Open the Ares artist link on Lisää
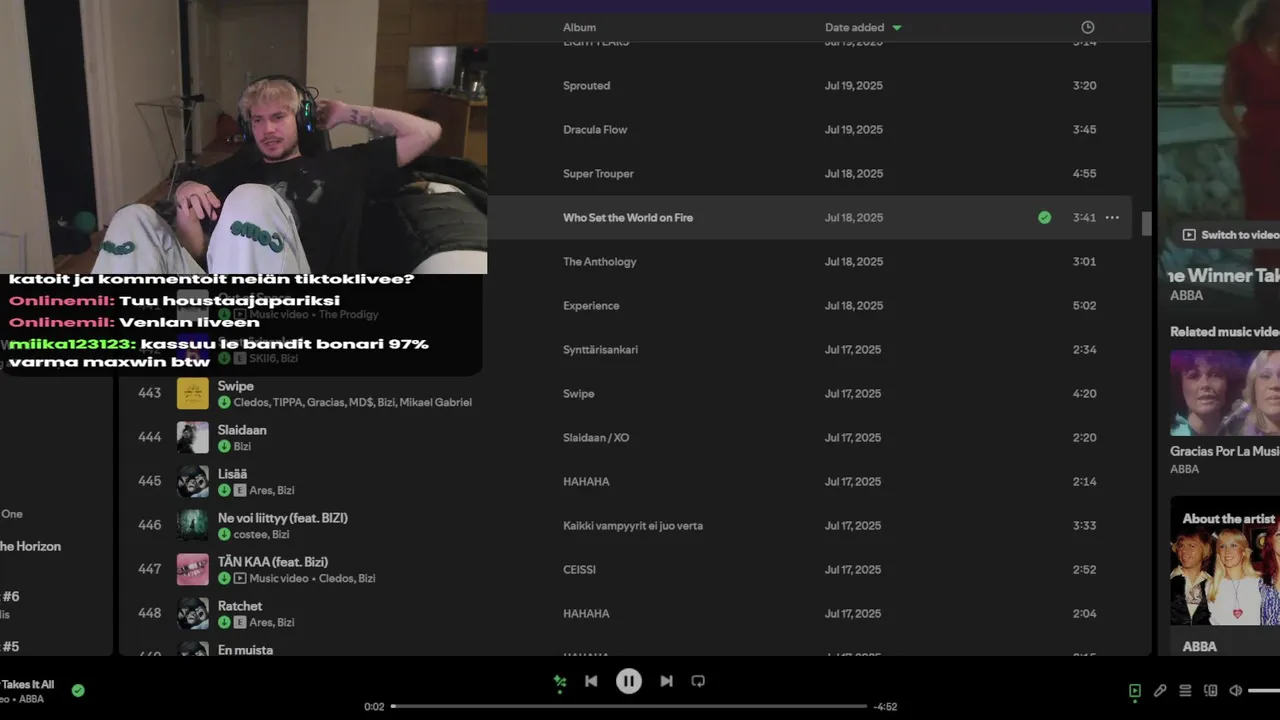This screenshot has height=720, width=1280. pos(260,490)
